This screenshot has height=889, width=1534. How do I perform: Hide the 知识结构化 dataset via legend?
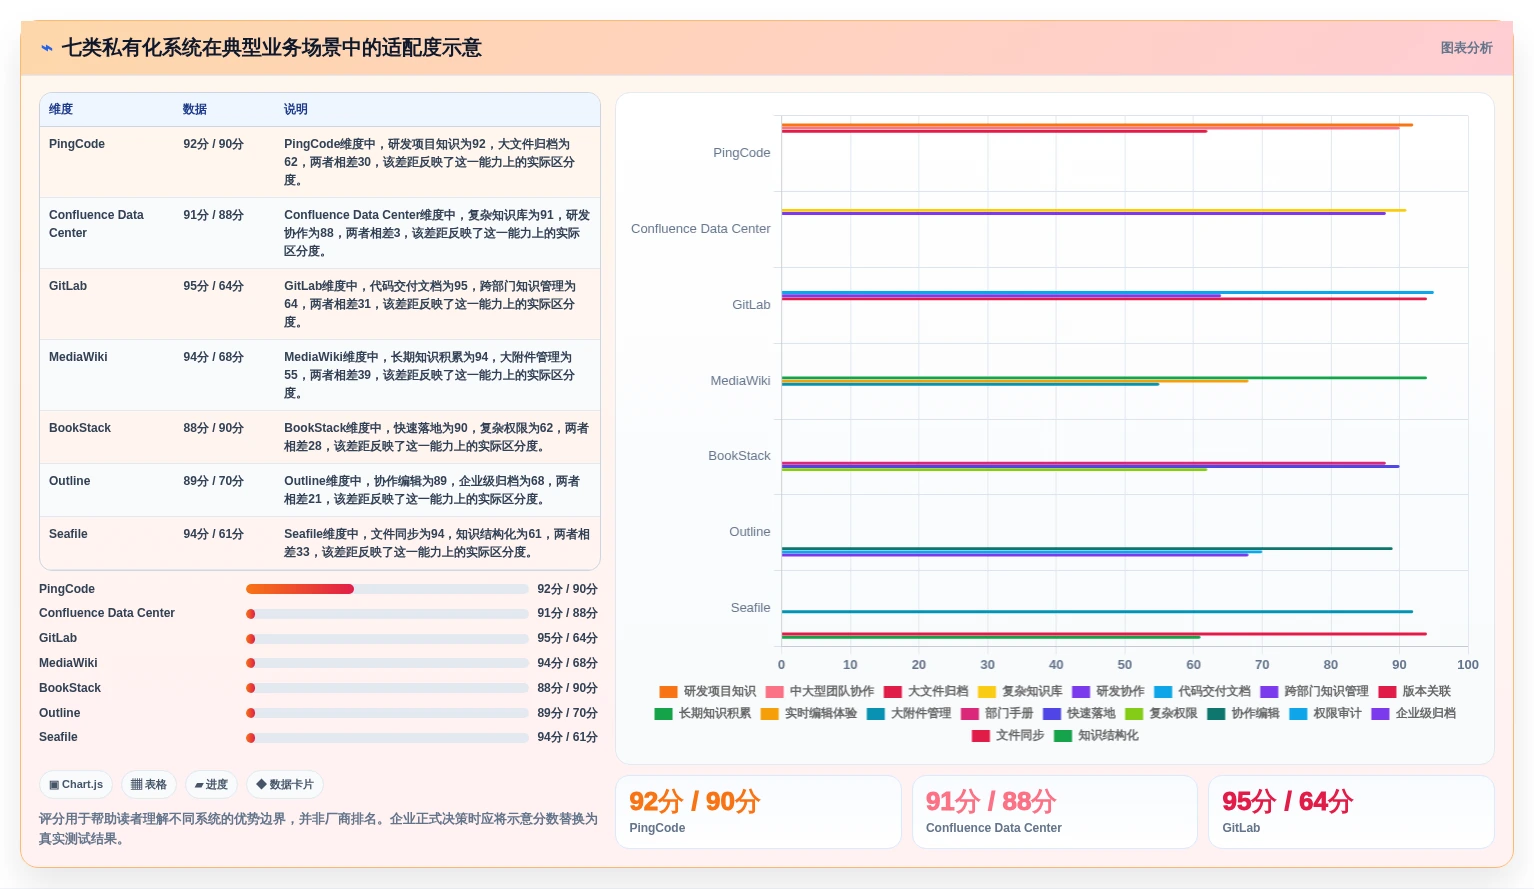tap(1096, 735)
